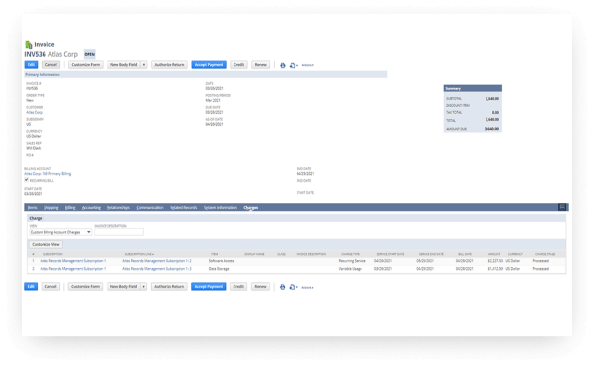Click the Amount column header

[494, 254]
